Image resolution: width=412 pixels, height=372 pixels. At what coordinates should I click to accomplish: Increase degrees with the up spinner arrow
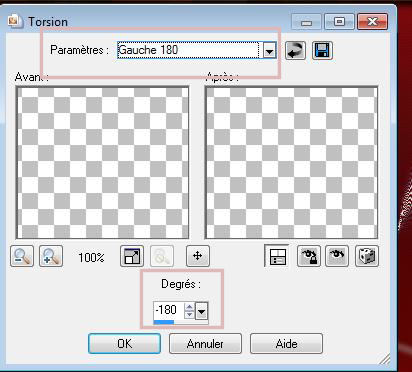pos(189,307)
